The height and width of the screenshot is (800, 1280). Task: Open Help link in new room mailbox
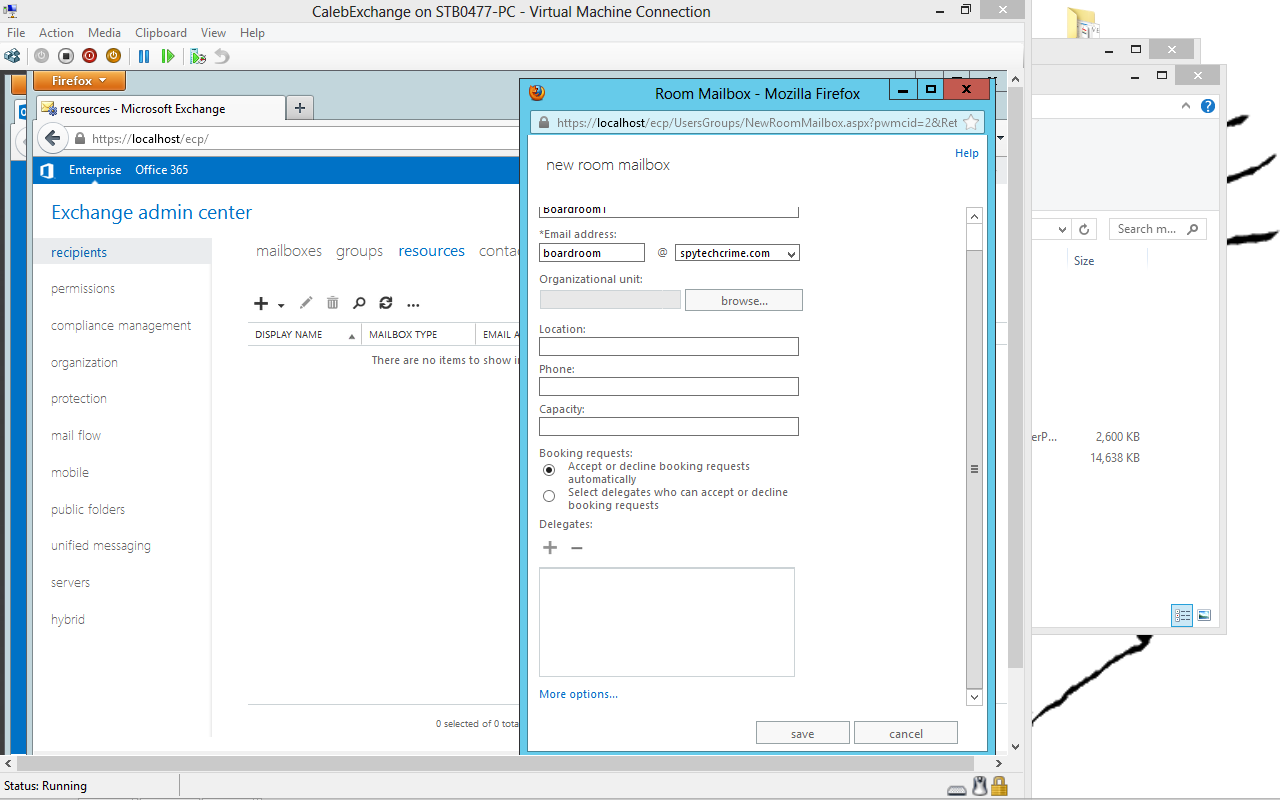tap(967, 153)
